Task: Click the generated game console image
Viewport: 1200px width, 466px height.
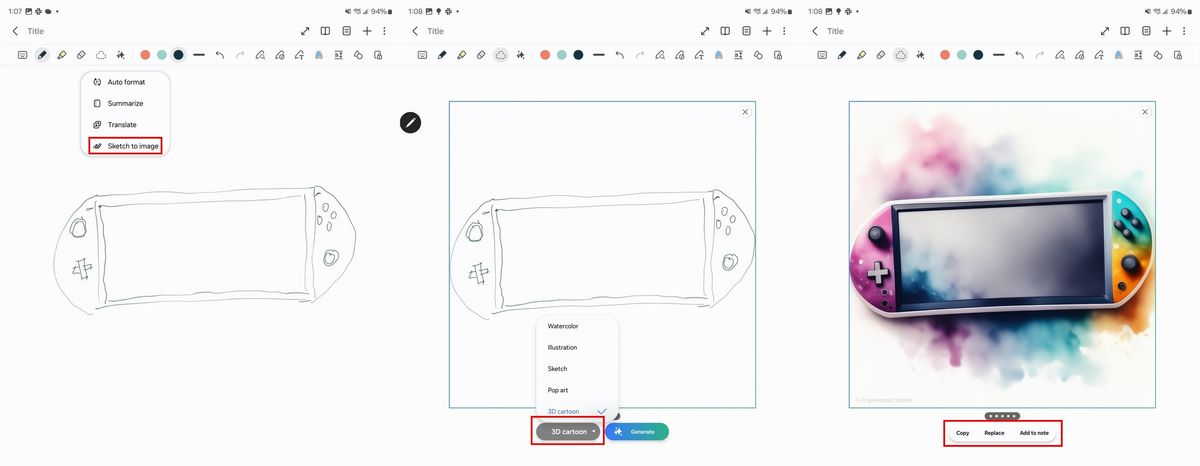Action: pos(1002,255)
